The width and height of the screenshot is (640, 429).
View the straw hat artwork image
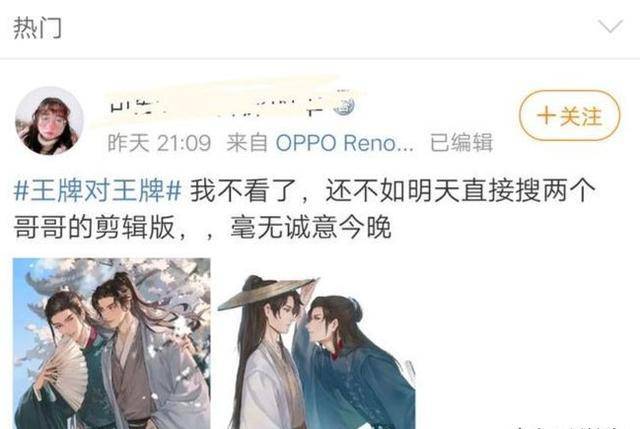(316, 350)
